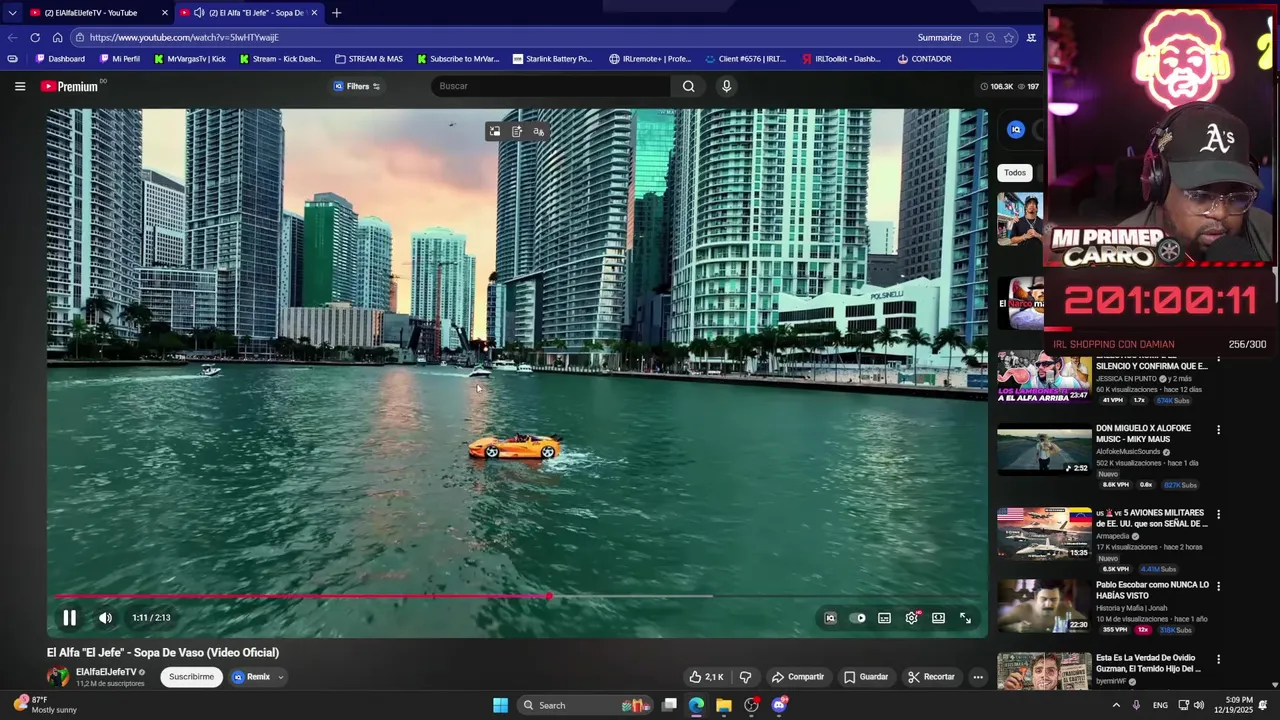Open more actions three-dot menu under video
The width and height of the screenshot is (1280, 720).
coord(978,677)
